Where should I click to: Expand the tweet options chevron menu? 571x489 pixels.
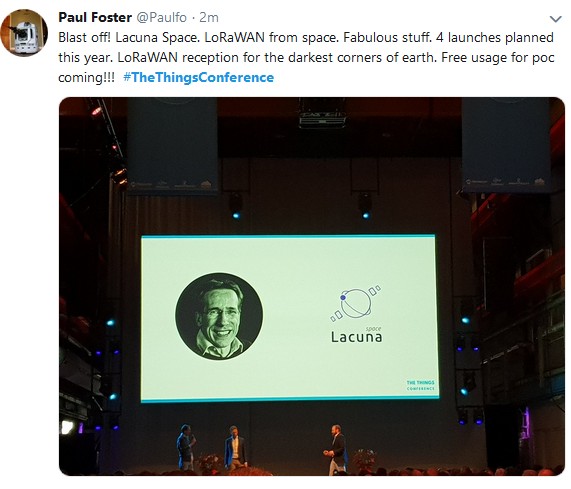(555, 19)
